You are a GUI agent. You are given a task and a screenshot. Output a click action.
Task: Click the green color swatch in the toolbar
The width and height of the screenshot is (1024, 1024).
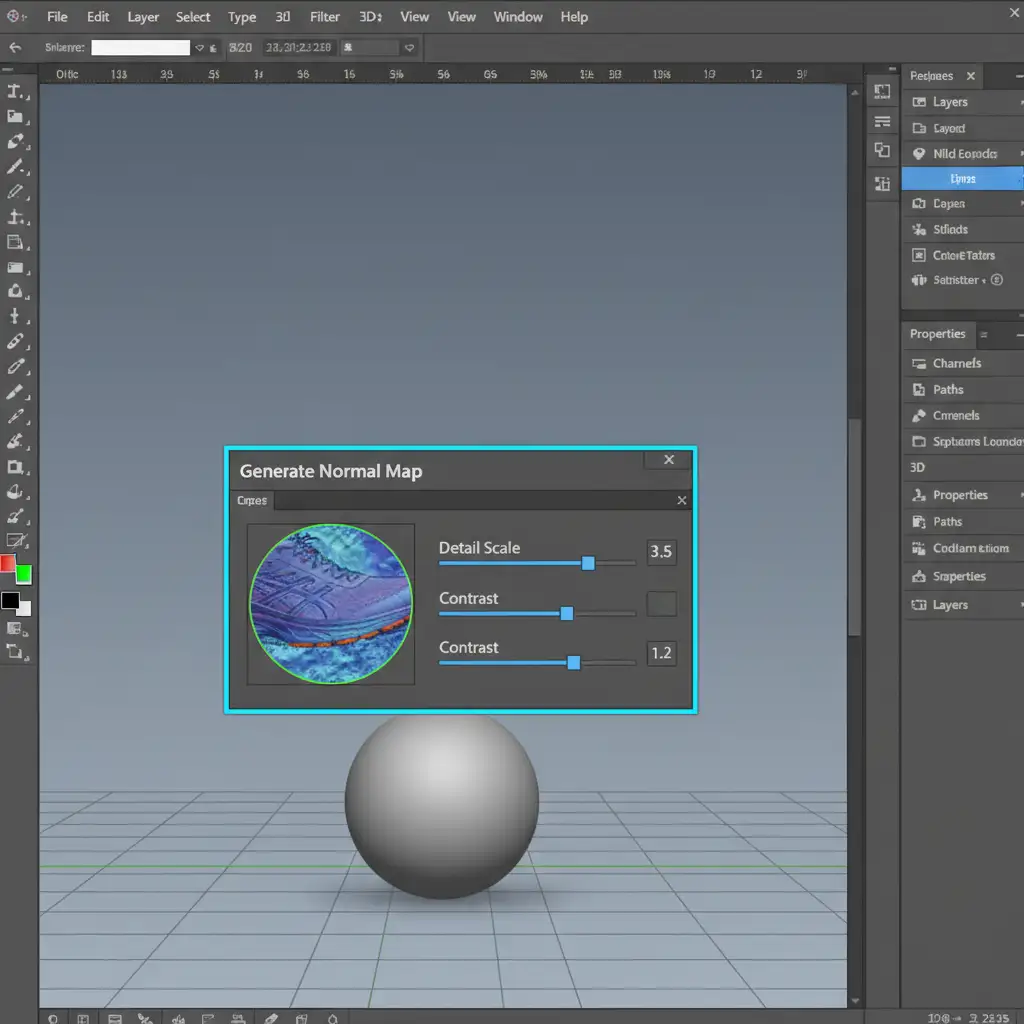click(23, 574)
